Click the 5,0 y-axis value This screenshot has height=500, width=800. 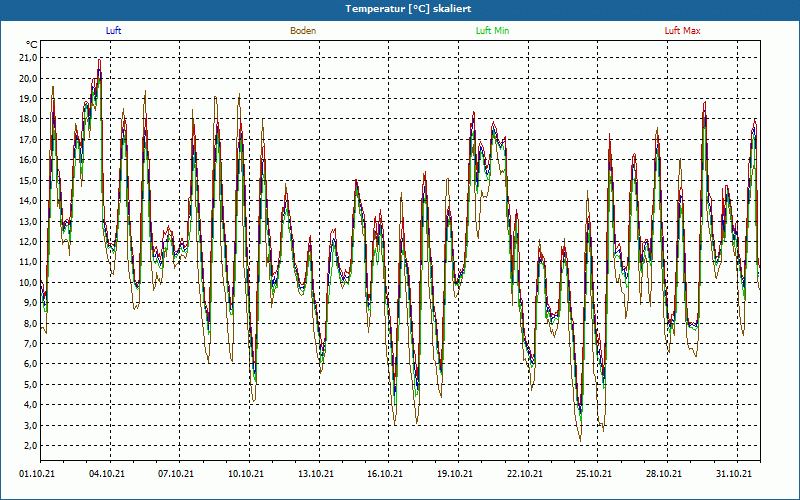(x=31, y=384)
